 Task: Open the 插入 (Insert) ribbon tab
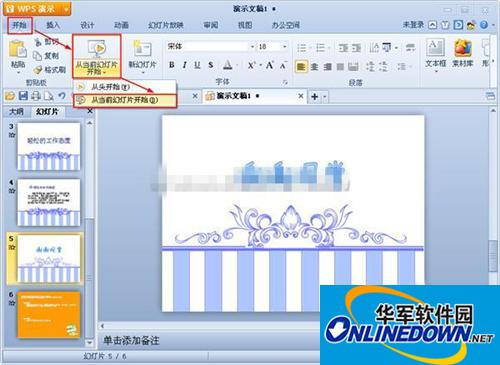(x=53, y=25)
